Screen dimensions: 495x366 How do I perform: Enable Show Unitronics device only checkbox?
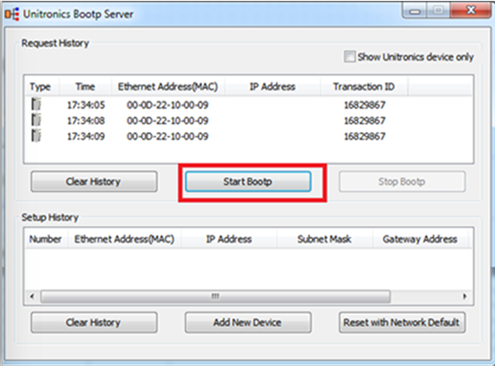tap(349, 57)
